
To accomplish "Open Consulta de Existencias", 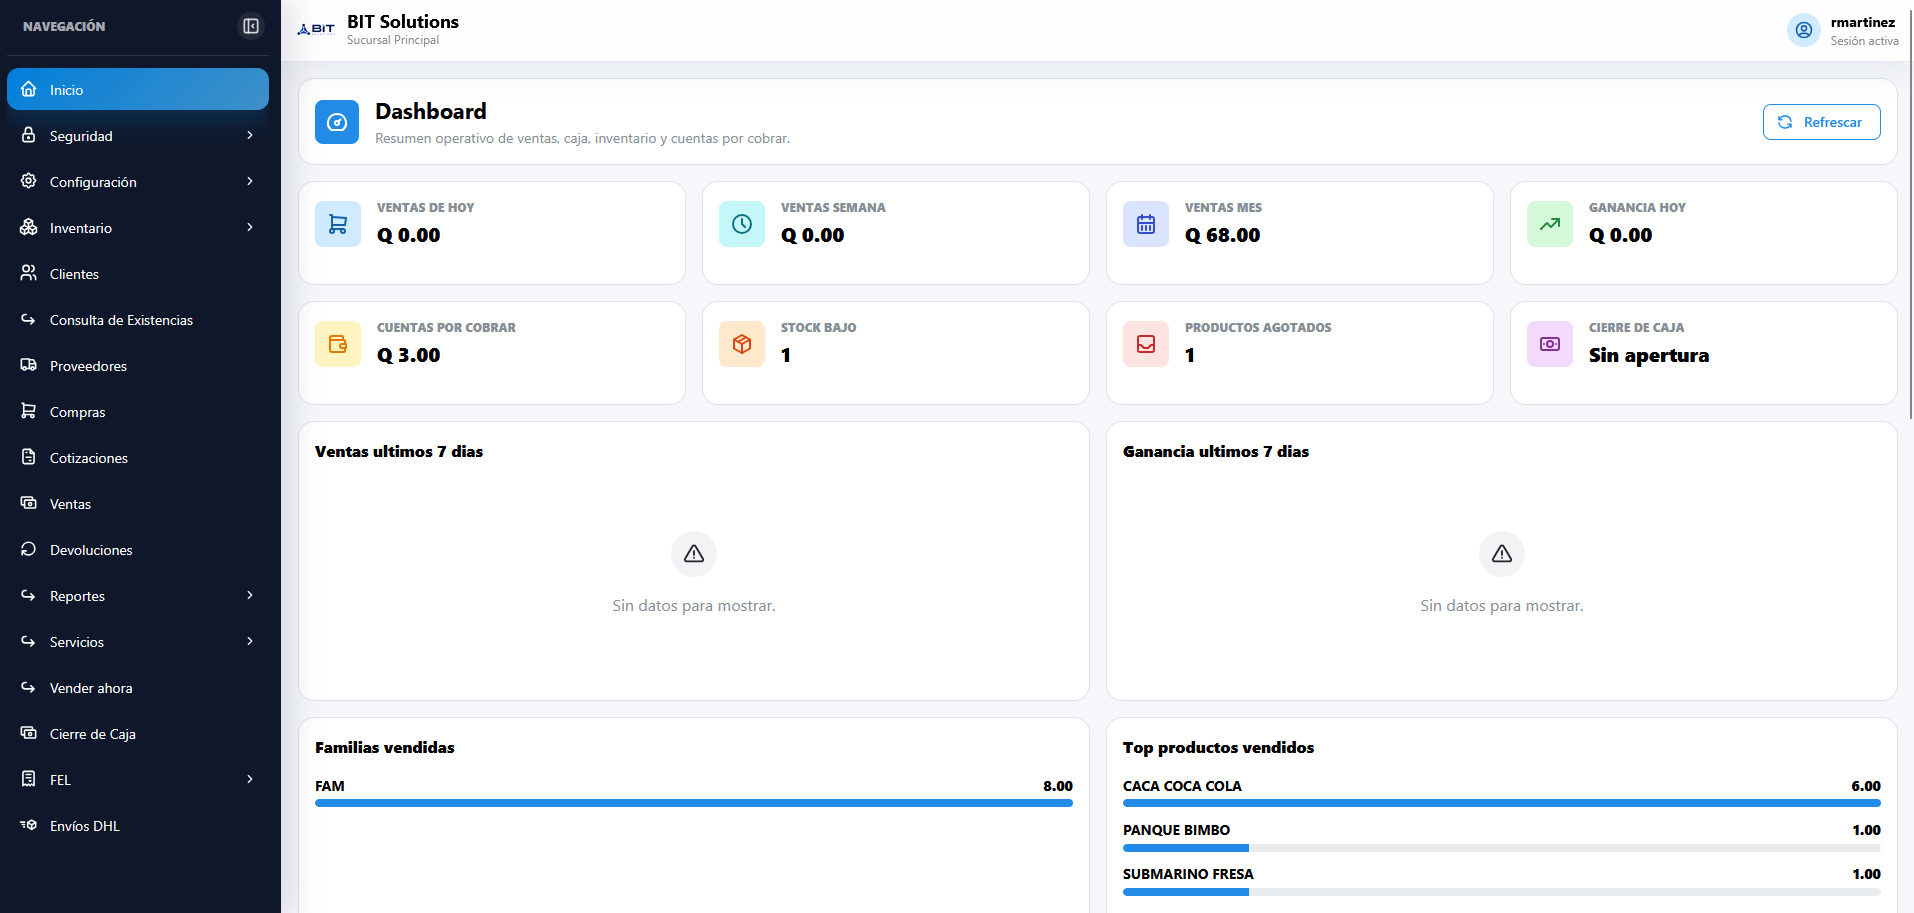I will (138, 319).
